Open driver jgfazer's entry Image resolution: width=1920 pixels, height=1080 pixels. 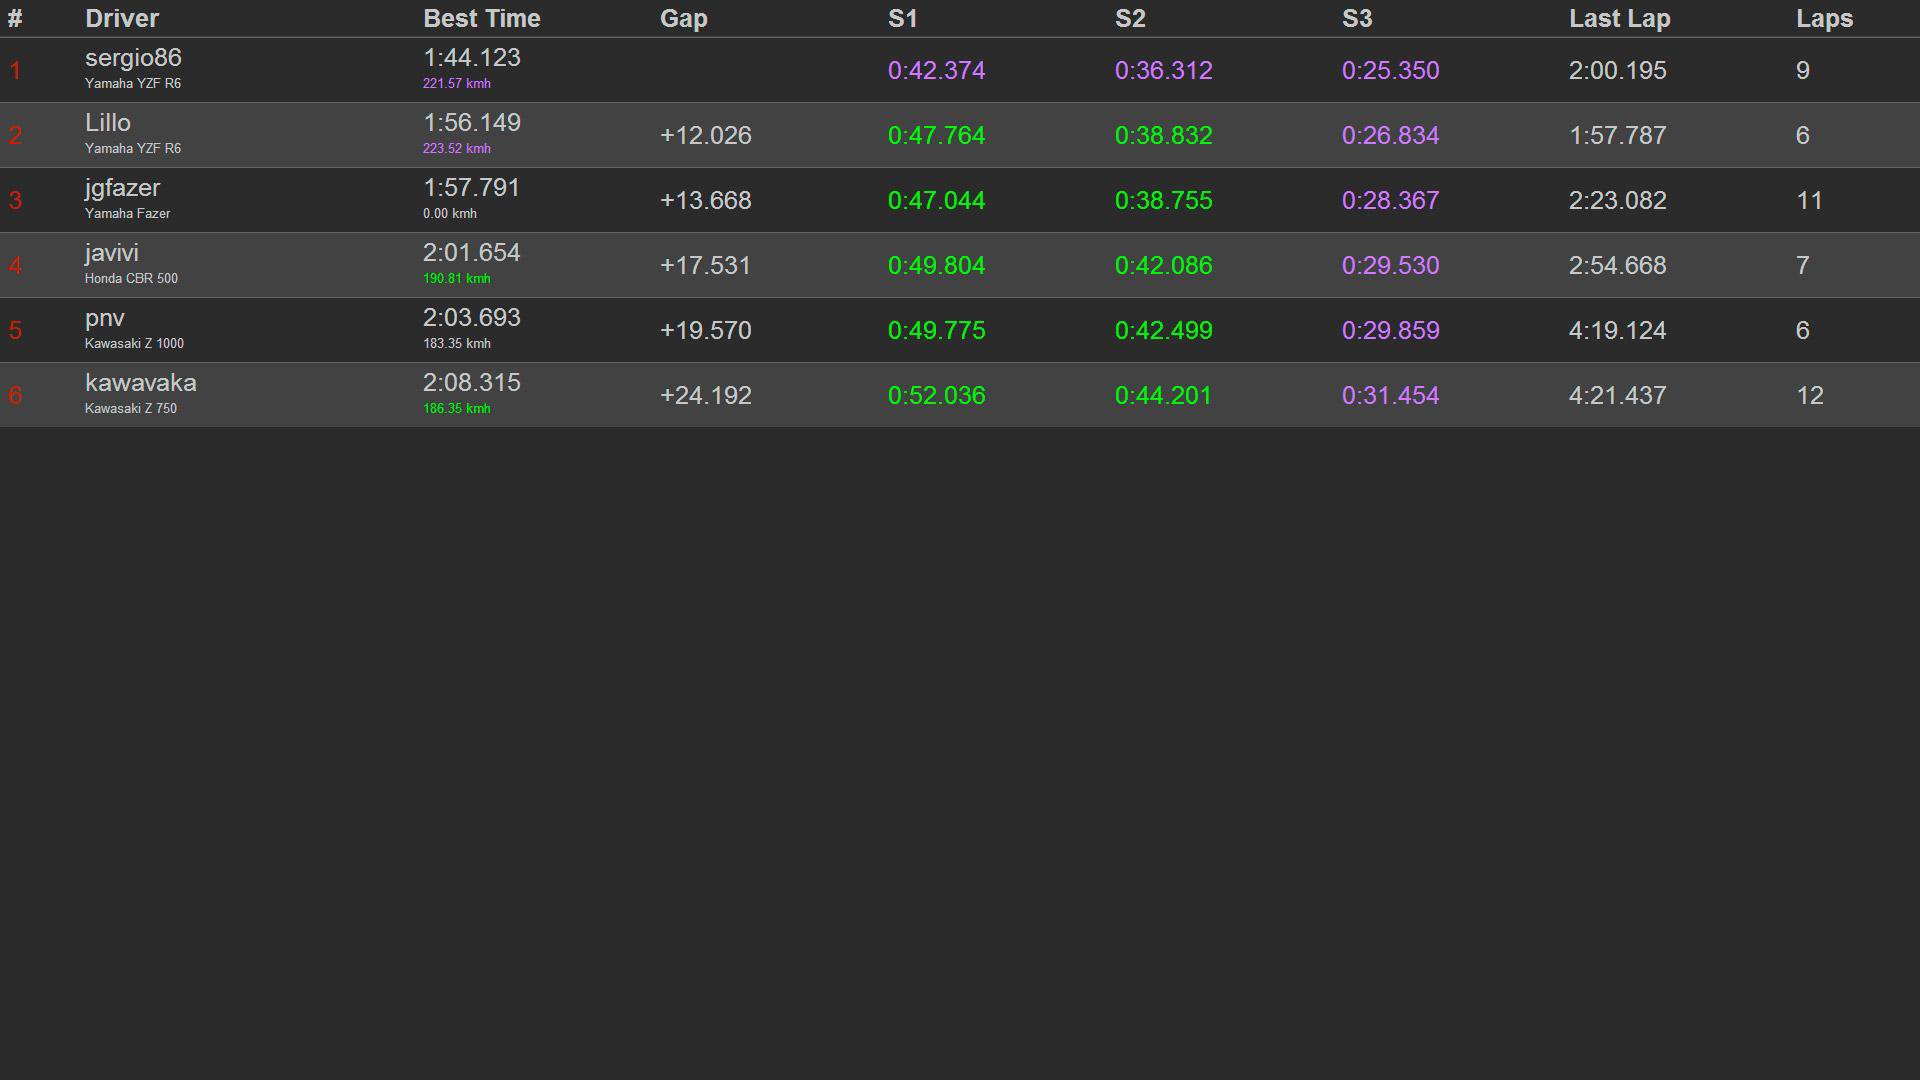point(122,188)
